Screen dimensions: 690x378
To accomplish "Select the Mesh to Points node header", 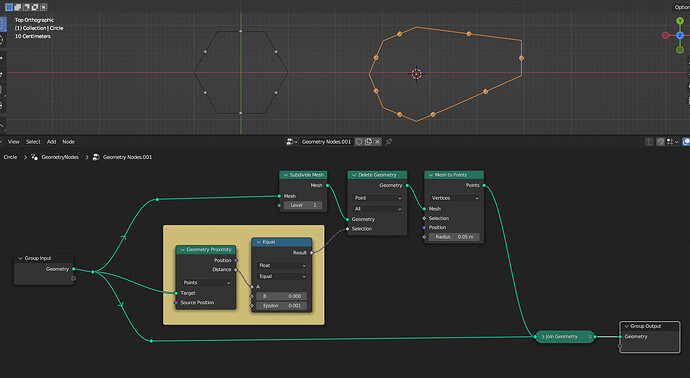I will (x=454, y=175).
